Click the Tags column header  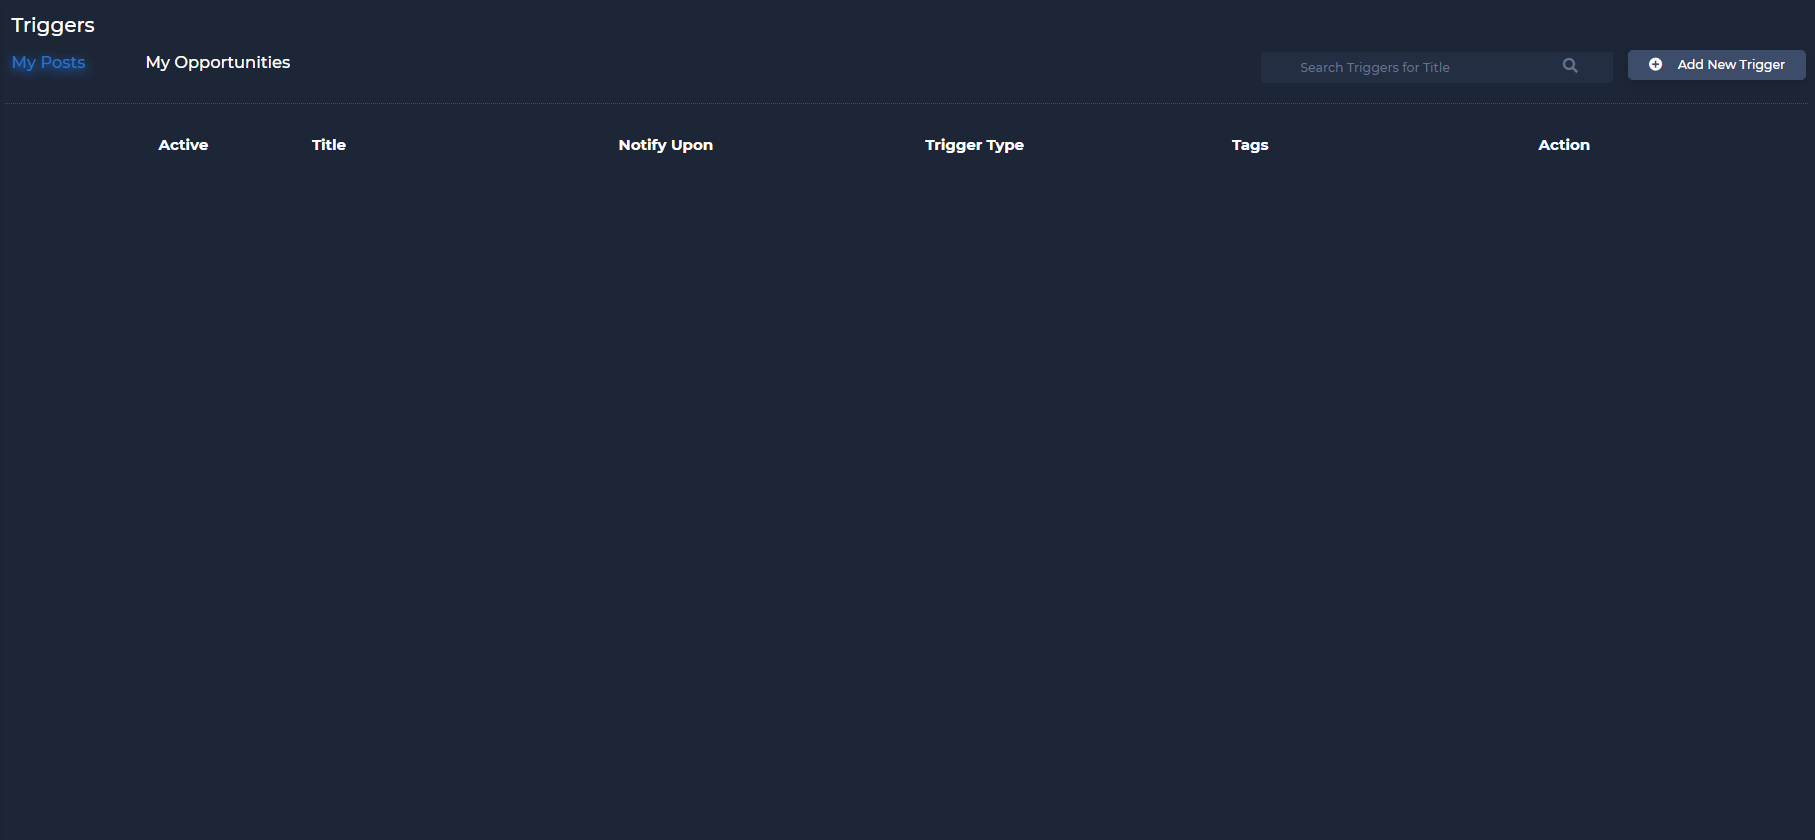[x=1250, y=145]
